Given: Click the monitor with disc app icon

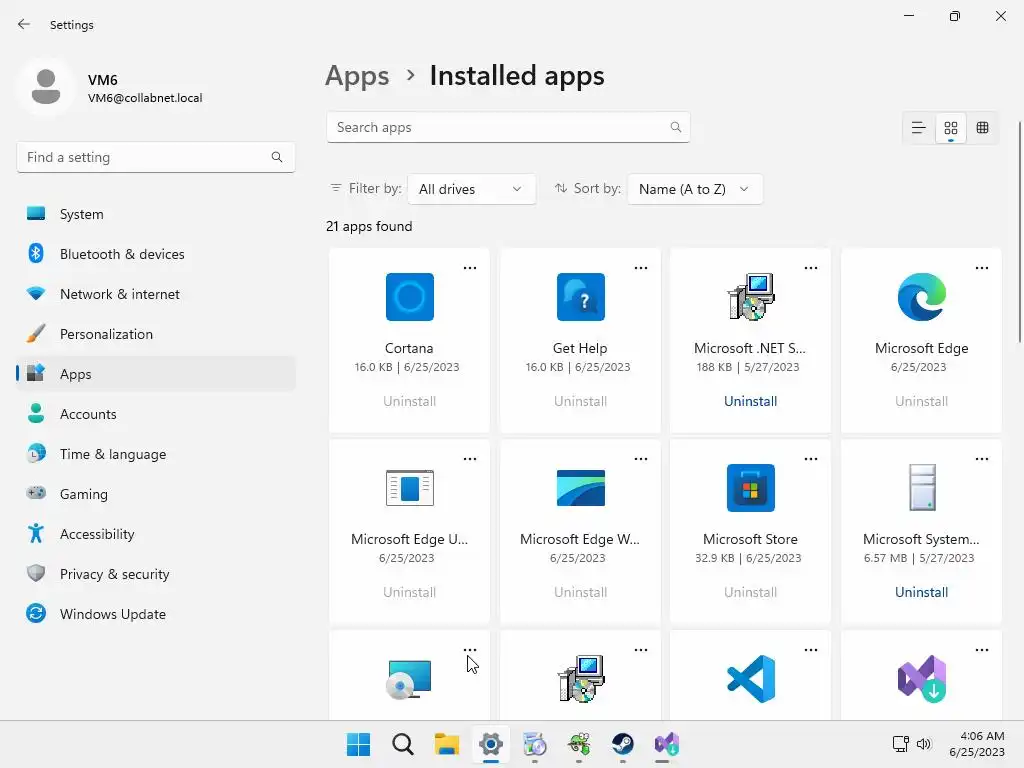Looking at the screenshot, I should [409, 679].
